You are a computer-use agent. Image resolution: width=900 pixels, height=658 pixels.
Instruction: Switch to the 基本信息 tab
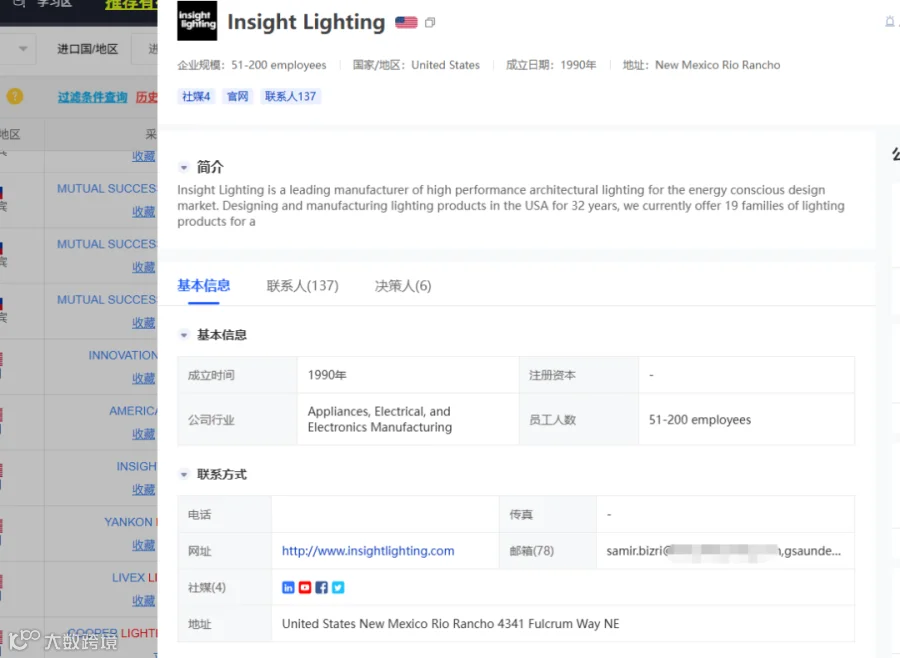203,285
